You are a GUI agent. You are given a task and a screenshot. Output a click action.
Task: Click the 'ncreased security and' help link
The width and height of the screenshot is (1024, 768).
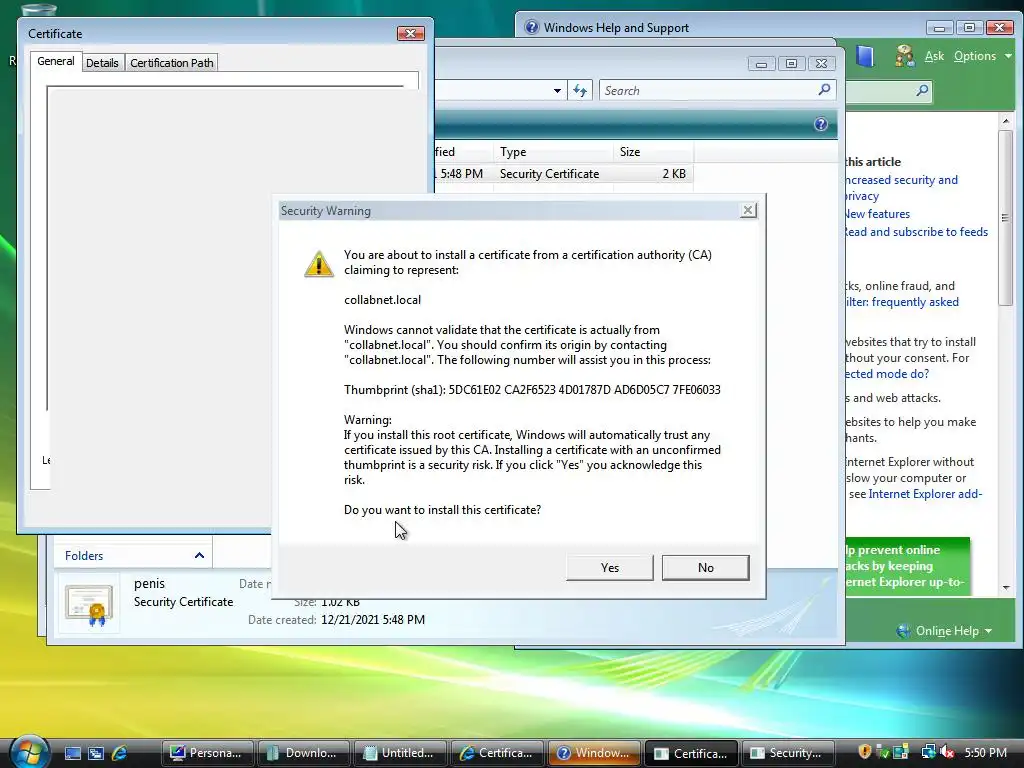[x=901, y=180]
